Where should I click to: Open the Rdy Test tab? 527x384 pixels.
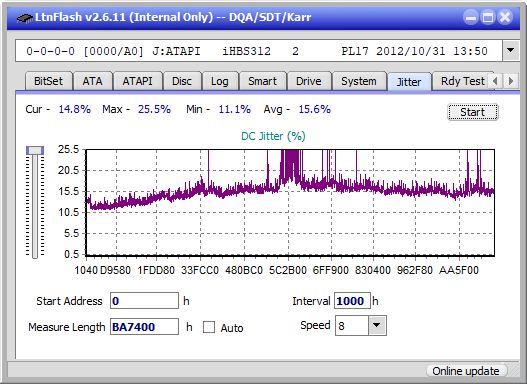[x=462, y=81]
